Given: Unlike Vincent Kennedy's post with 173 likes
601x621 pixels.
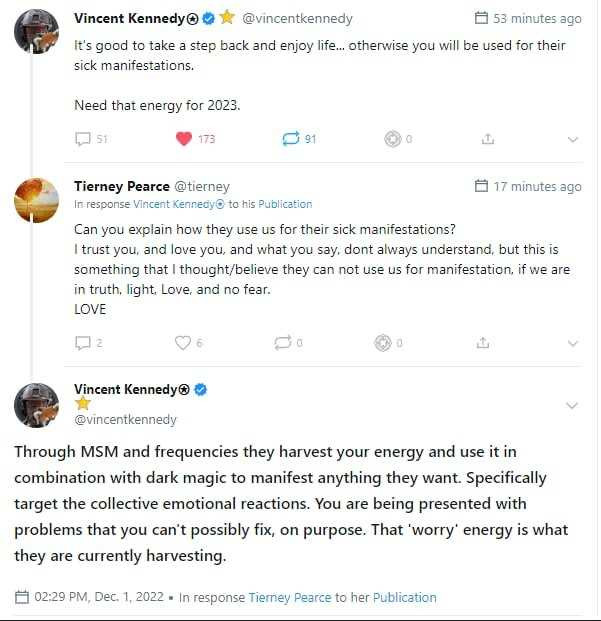Looking at the screenshot, I should coord(183,139).
